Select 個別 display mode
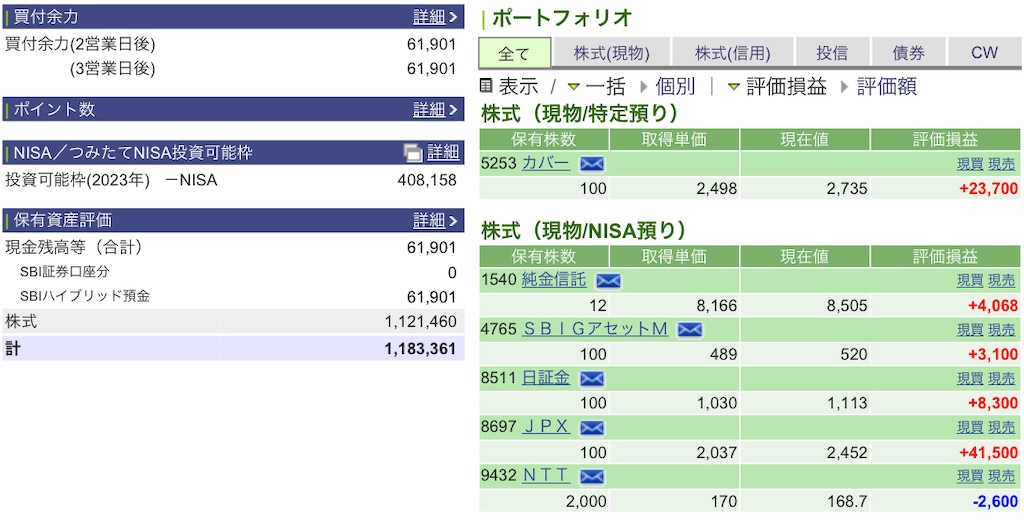The height and width of the screenshot is (521, 1024). [x=675, y=86]
